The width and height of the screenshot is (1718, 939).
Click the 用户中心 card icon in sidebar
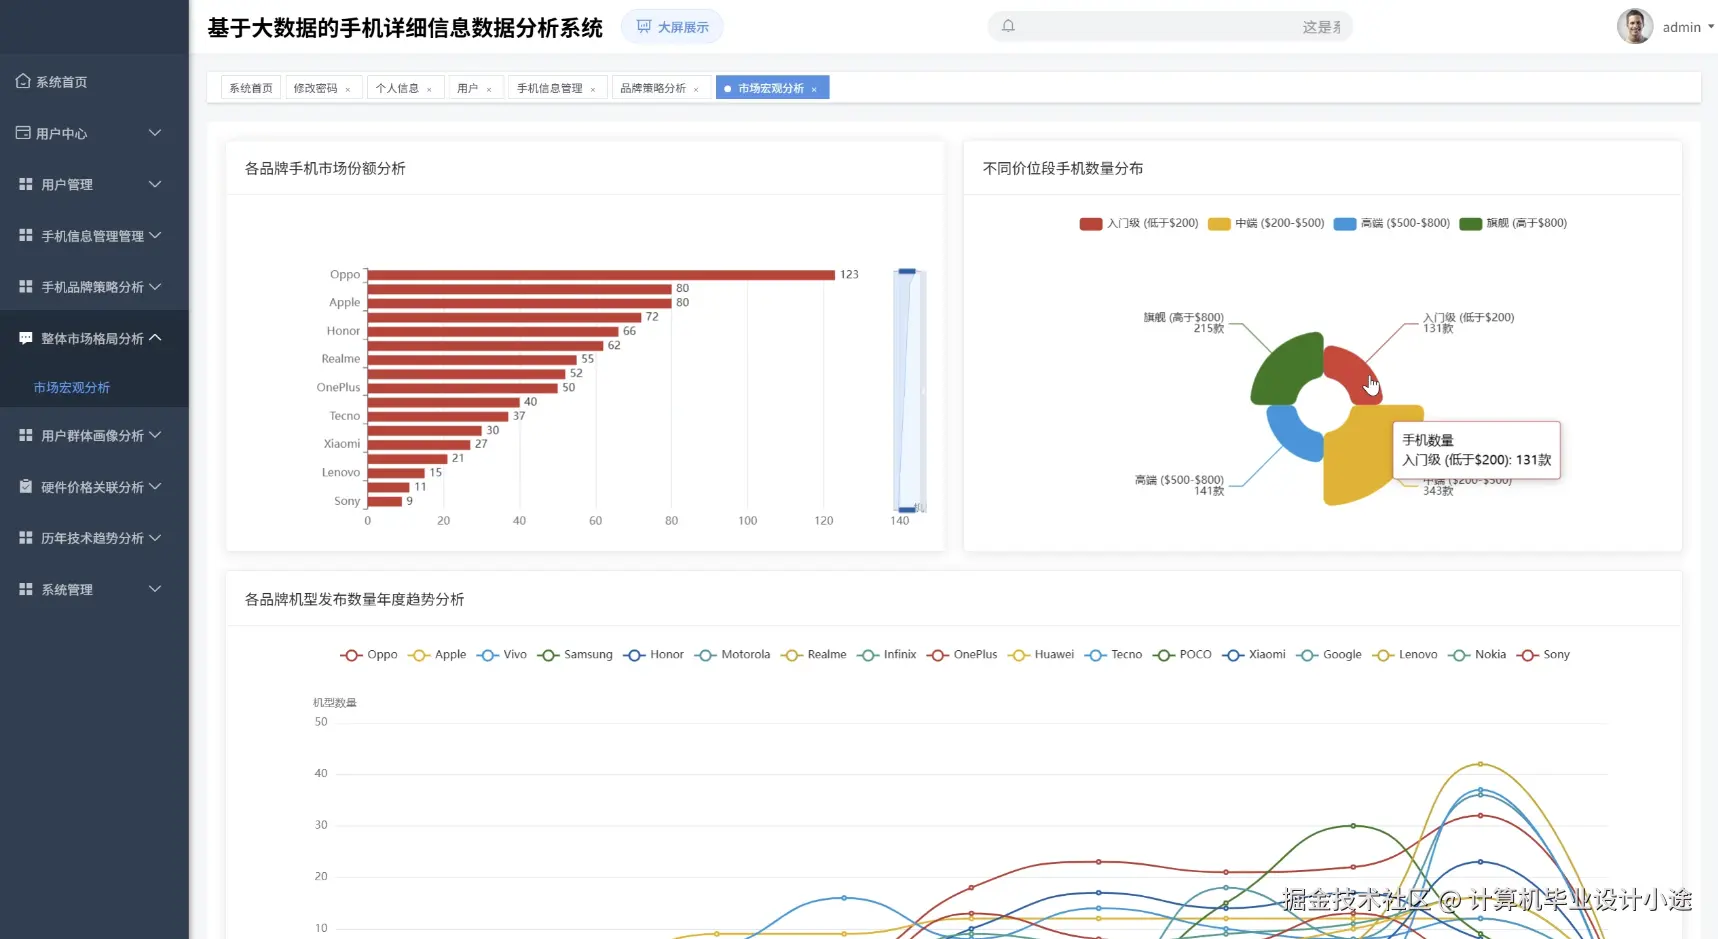pos(23,133)
